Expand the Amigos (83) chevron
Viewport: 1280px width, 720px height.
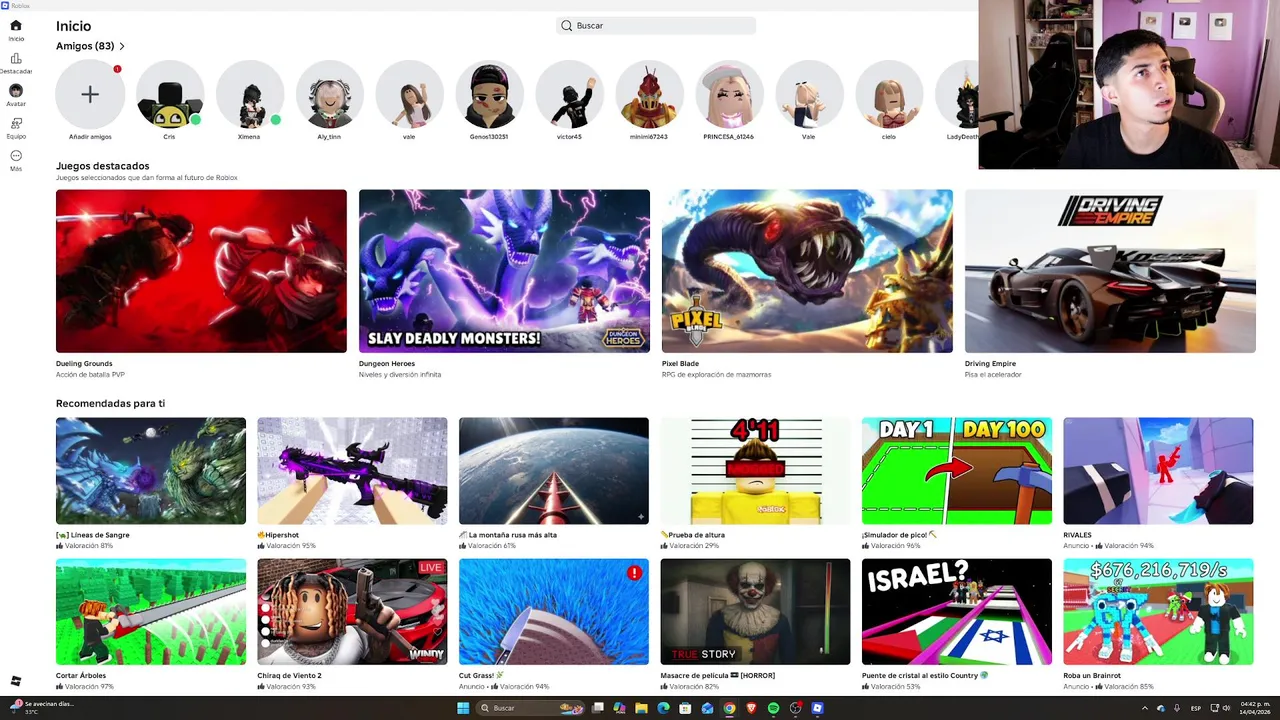122,46
